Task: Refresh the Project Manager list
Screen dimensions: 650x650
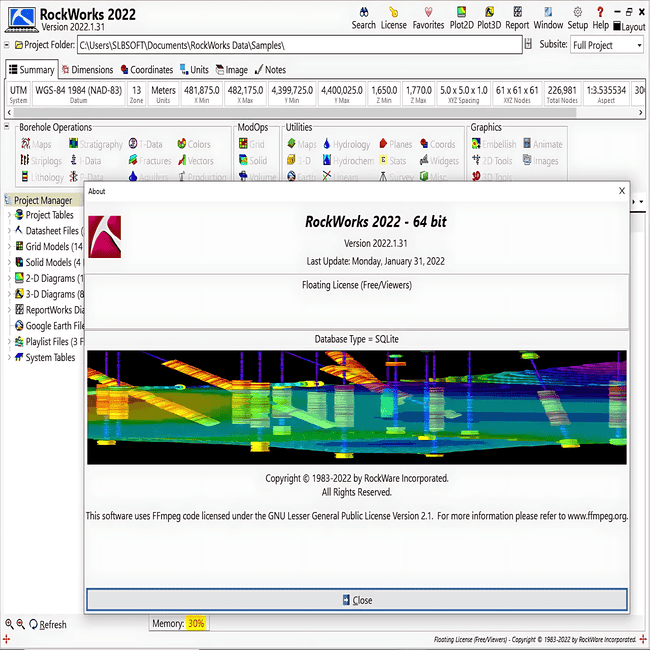Action: coord(48,624)
